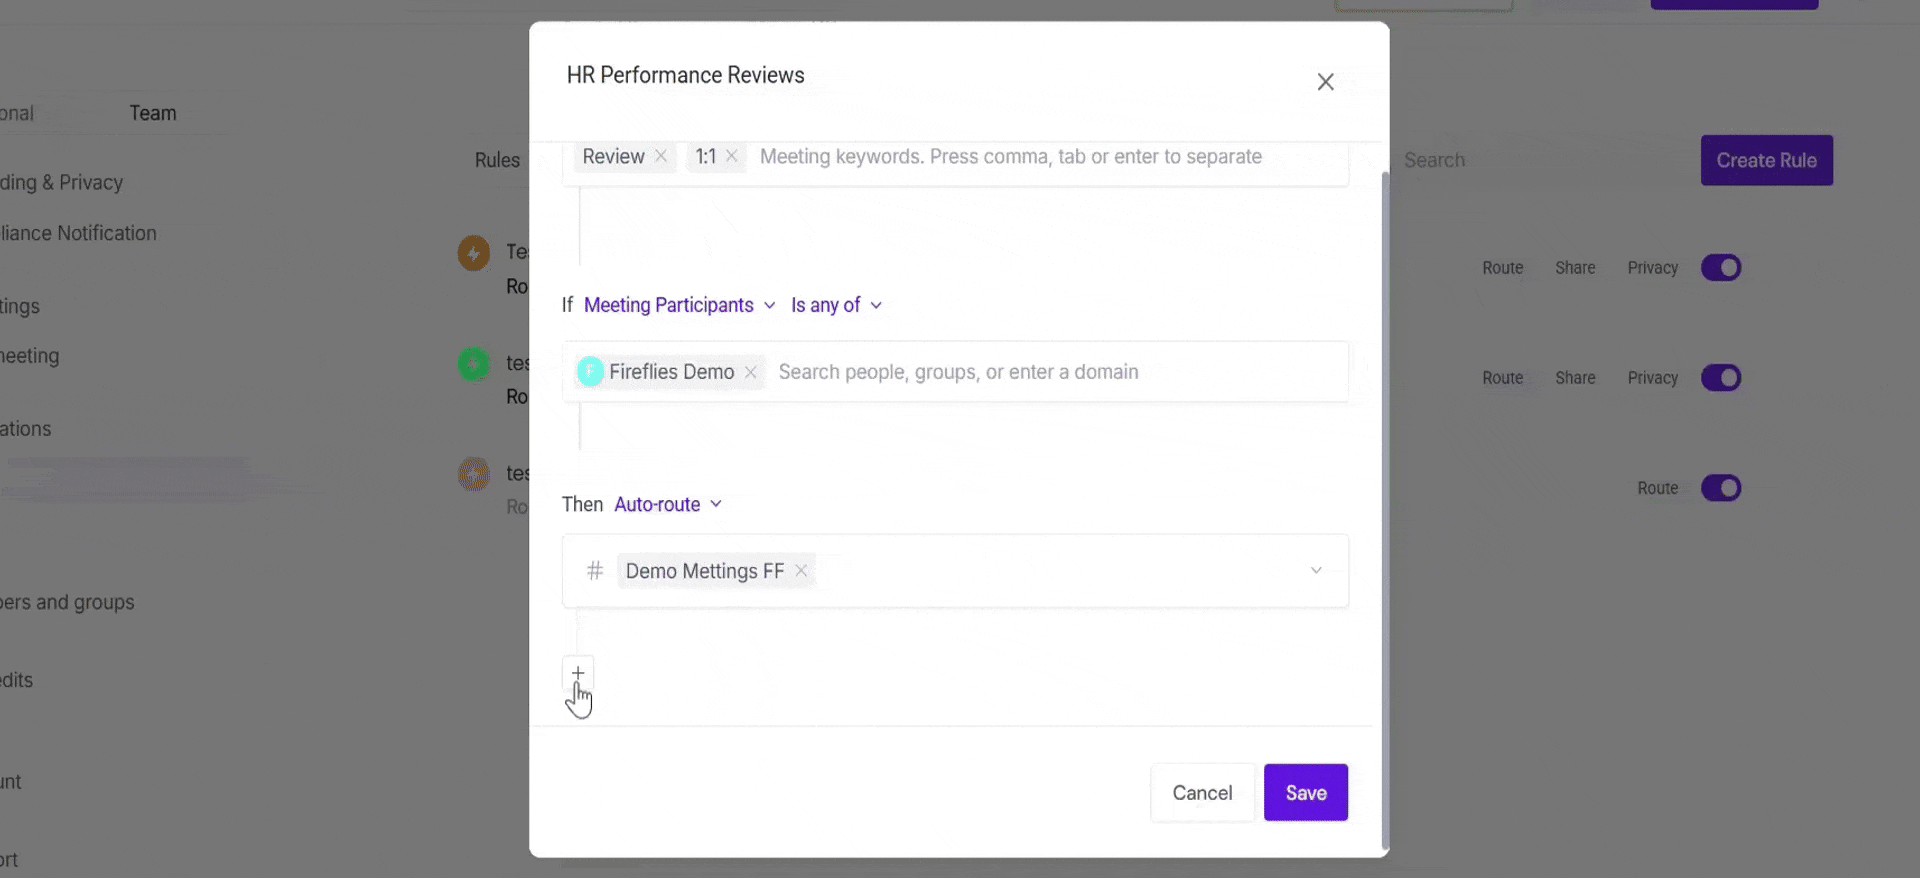The height and width of the screenshot is (878, 1920).
Task: Open the Meeting Participants condition dropdown
Action: pyautogui.click(x=679, y=305)
